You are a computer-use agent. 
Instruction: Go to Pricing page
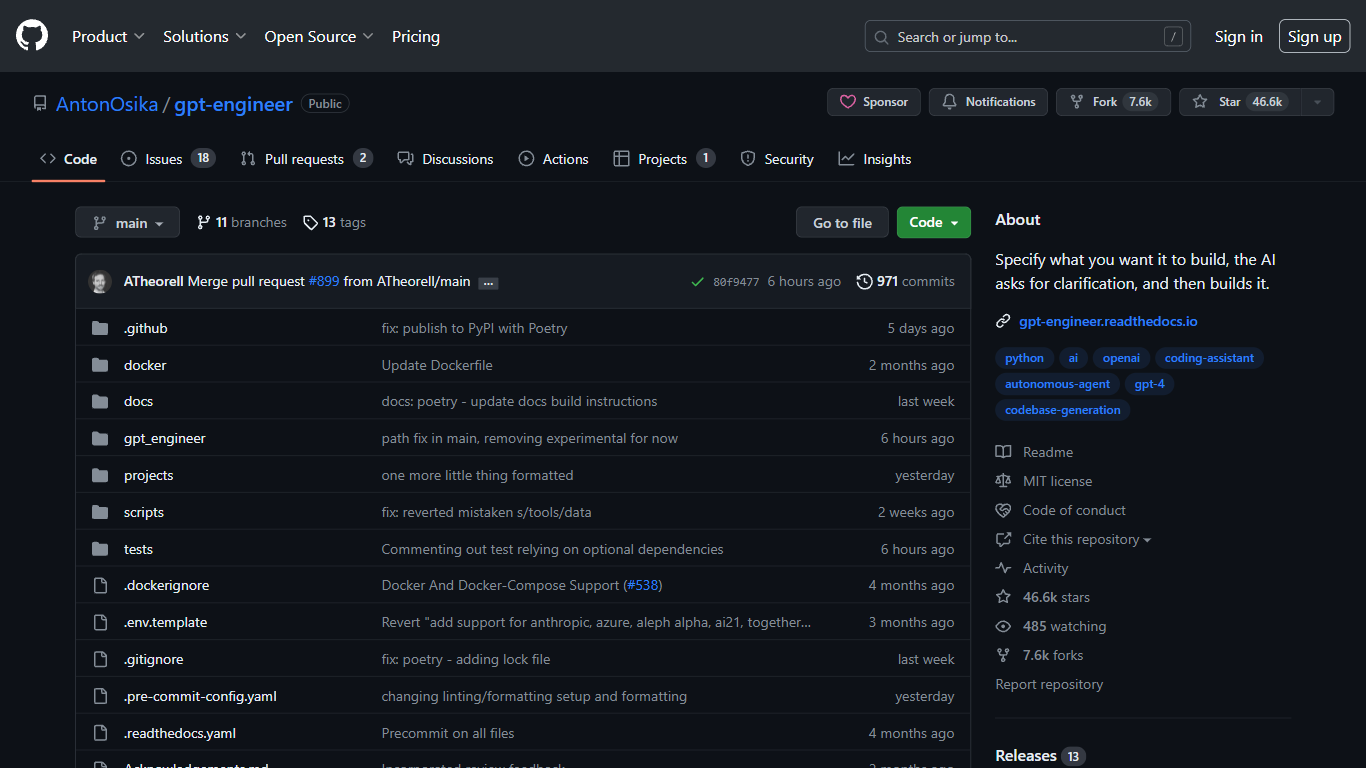[416, 36]
